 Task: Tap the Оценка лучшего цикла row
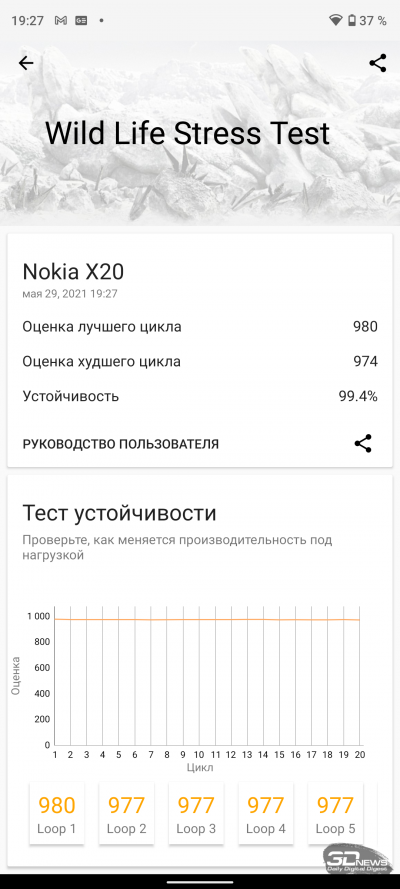(200, 327)
